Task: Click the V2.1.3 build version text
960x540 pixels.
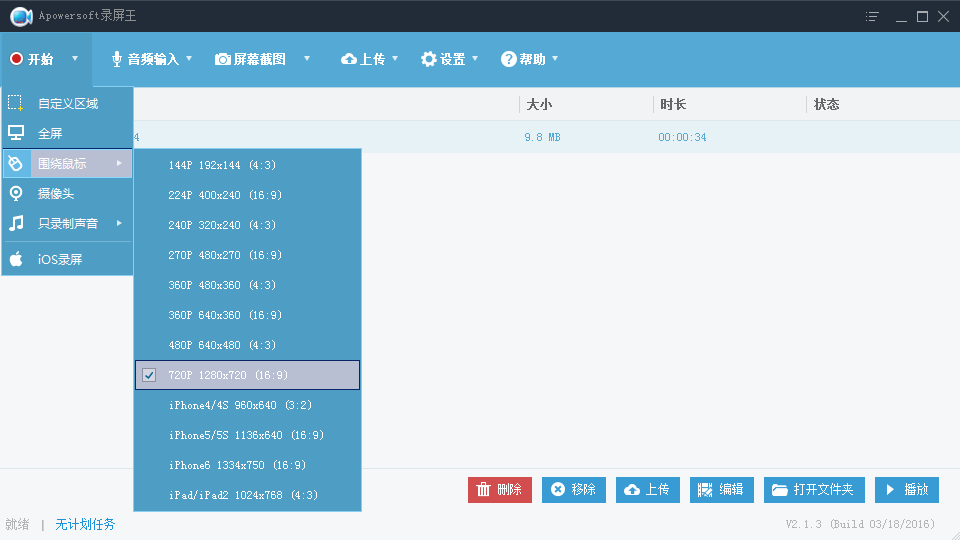Action: [x=860, y=524]
